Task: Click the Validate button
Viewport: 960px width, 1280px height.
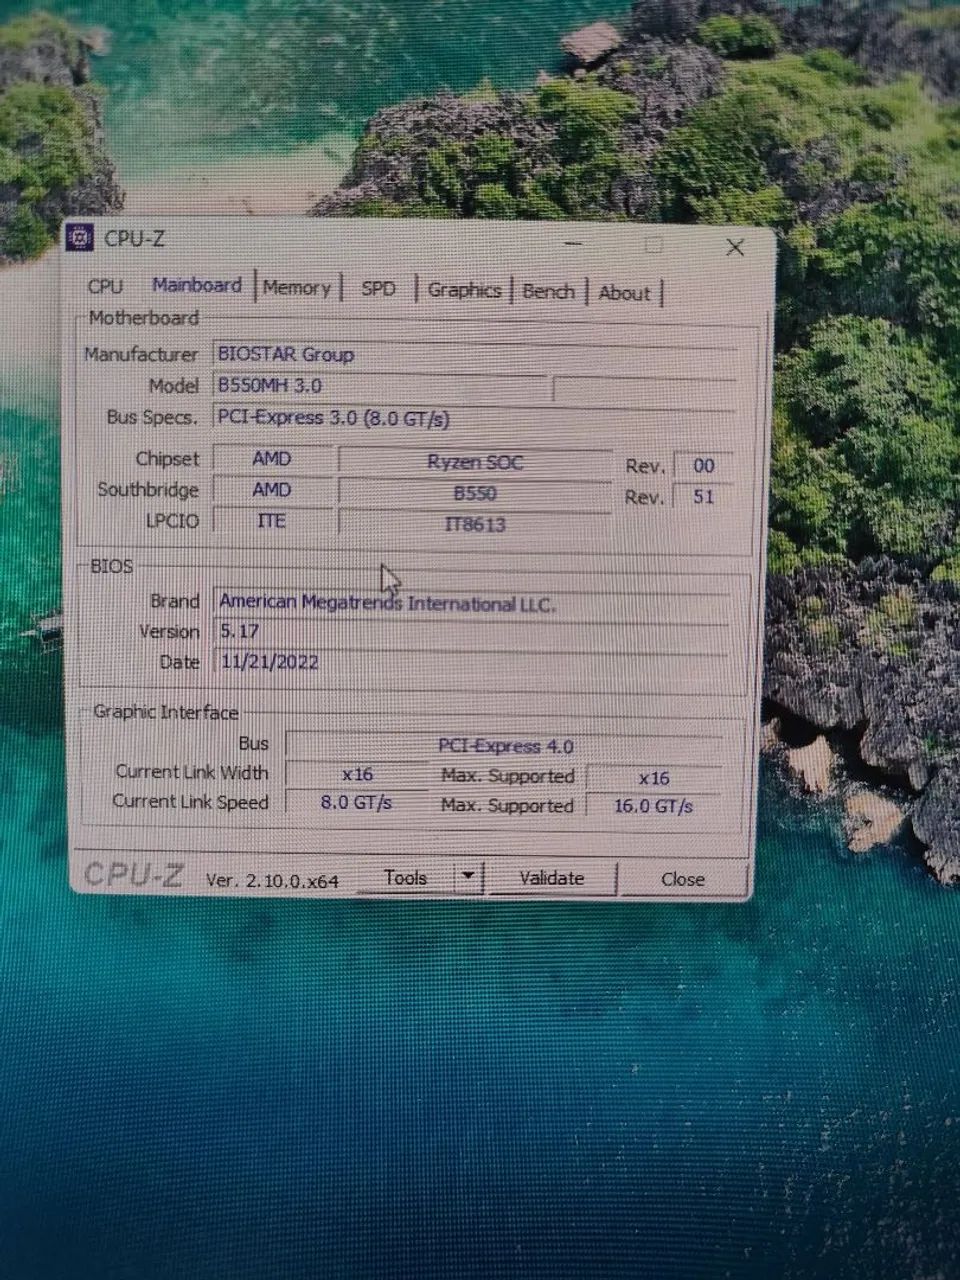Action: click(x=551, y=878)
